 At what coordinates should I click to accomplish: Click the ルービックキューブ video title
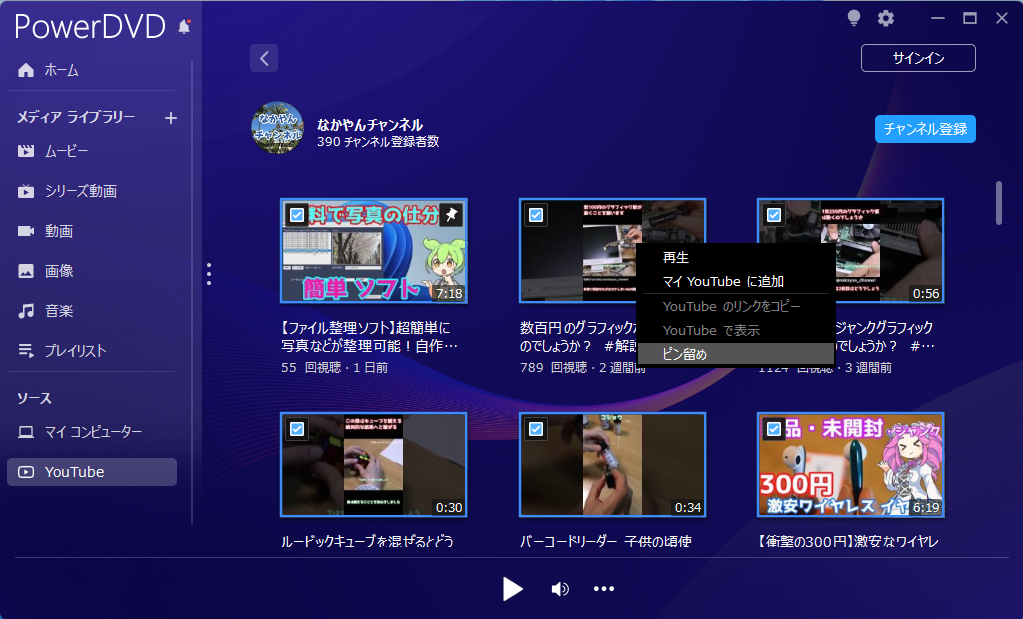pyautogui.click(x=367, y=541)
